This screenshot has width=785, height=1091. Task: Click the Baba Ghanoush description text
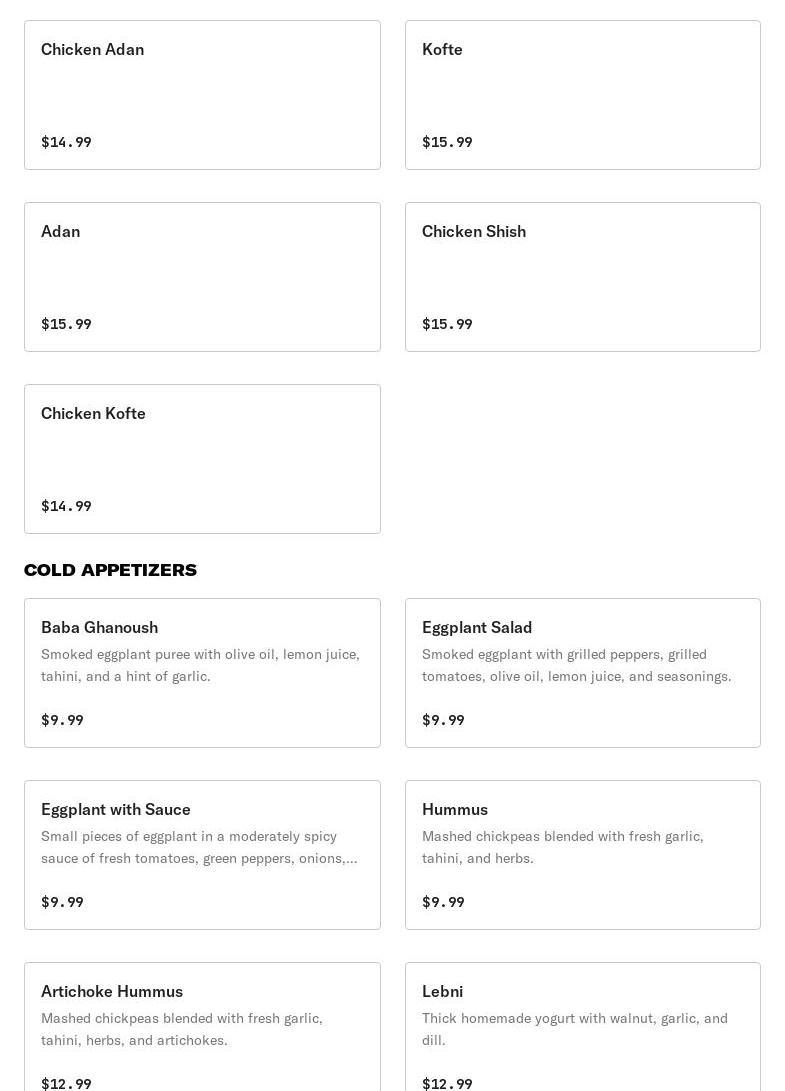point(200,665)
